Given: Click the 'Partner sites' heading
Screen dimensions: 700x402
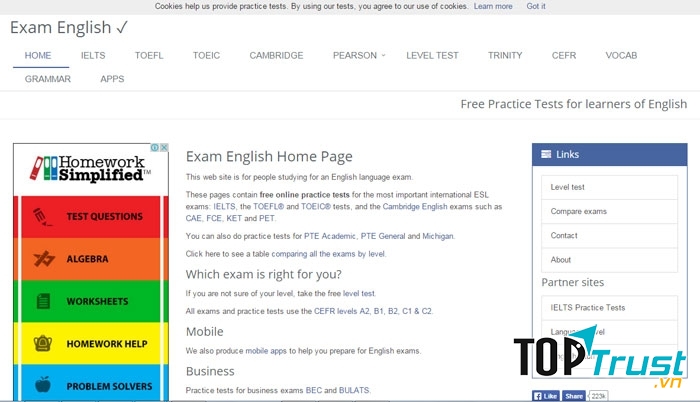Looking at the screenshot, I should (x=572, y=282).
